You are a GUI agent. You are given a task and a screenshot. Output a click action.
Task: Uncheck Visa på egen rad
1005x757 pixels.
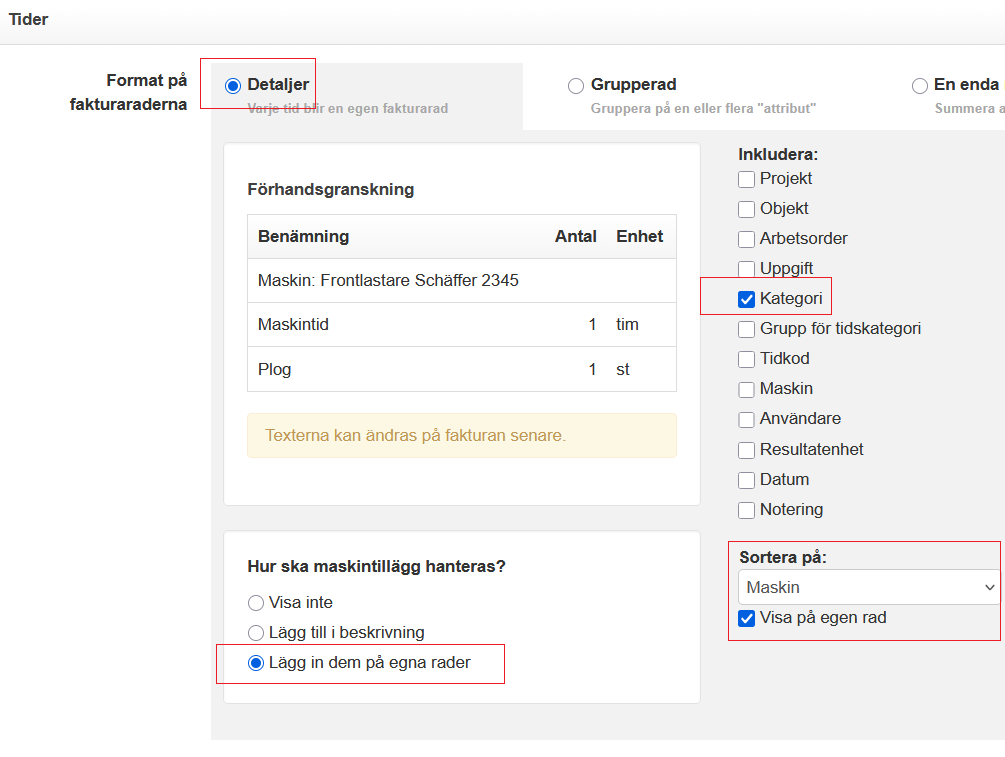point(746,619)
